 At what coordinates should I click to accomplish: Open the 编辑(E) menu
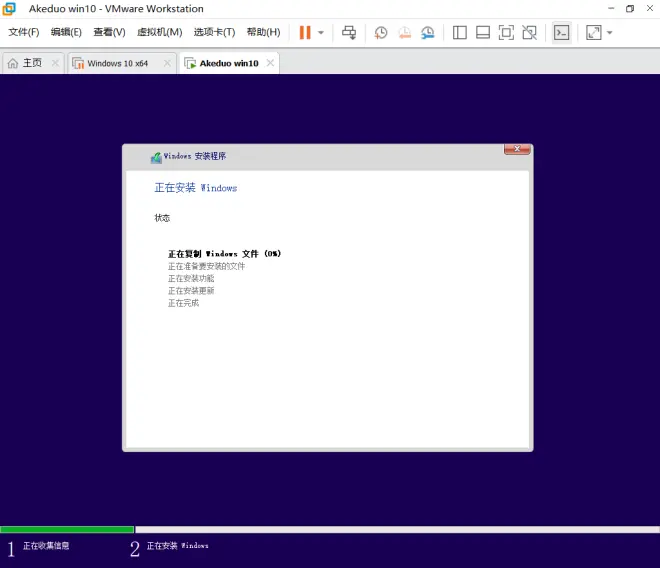pyautogui.click(x=66, y=32)
